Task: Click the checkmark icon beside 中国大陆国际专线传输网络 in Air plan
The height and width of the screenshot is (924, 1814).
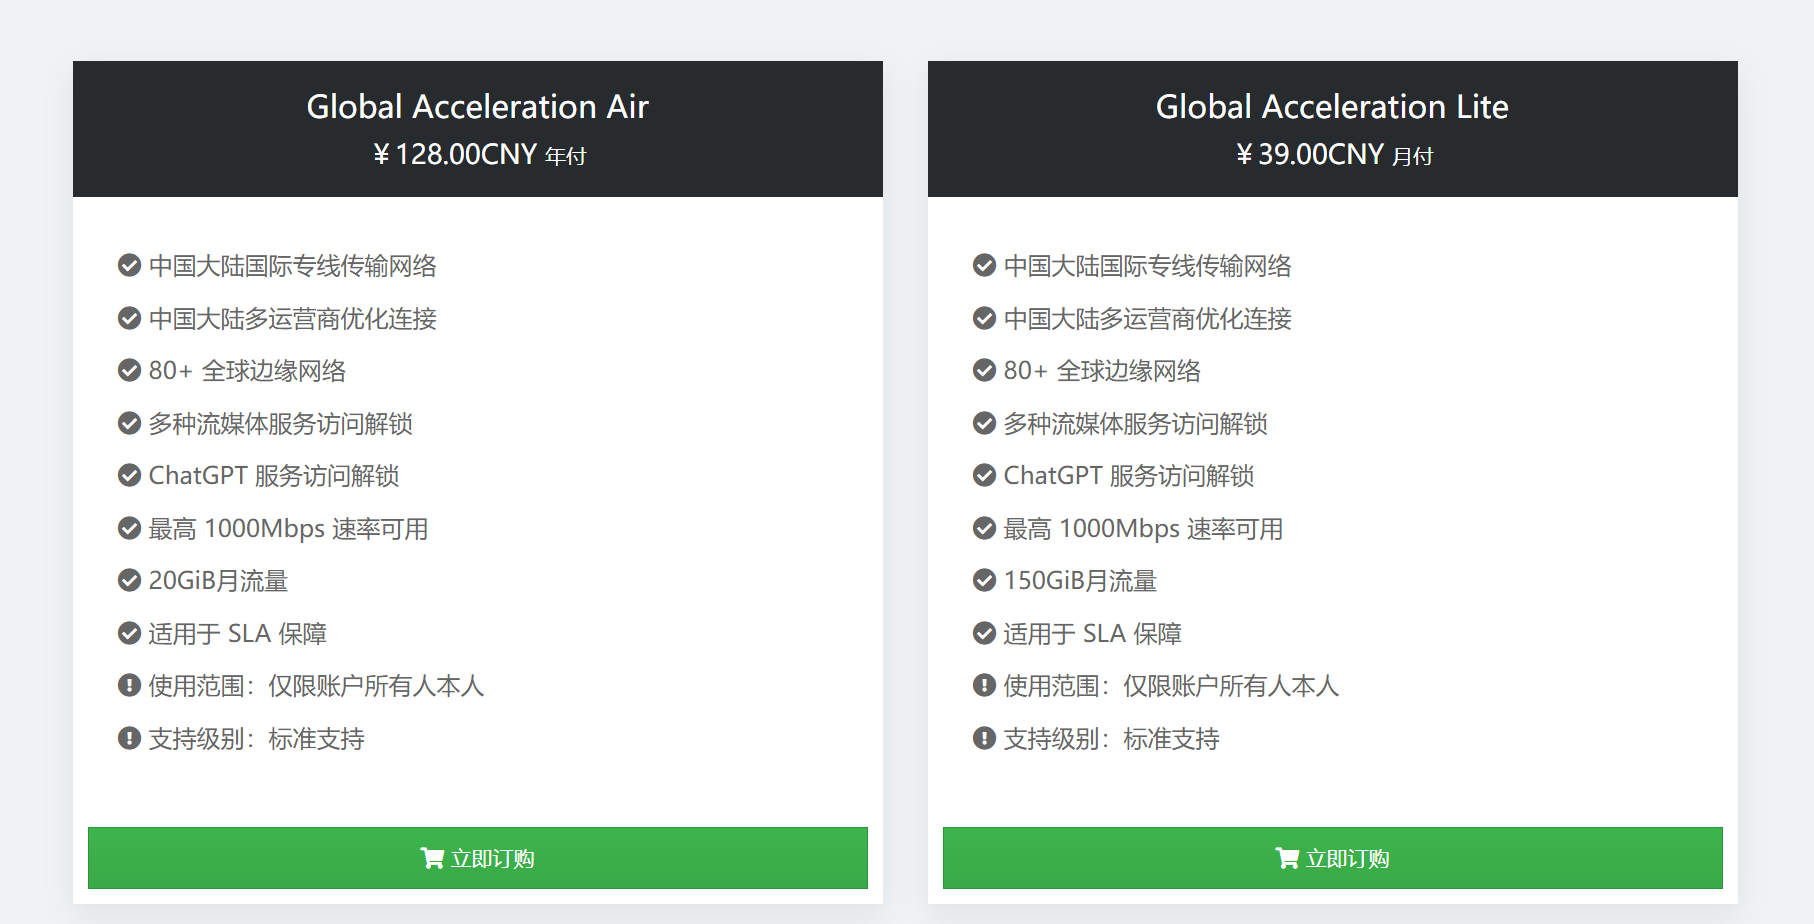Action: point(129,265)
